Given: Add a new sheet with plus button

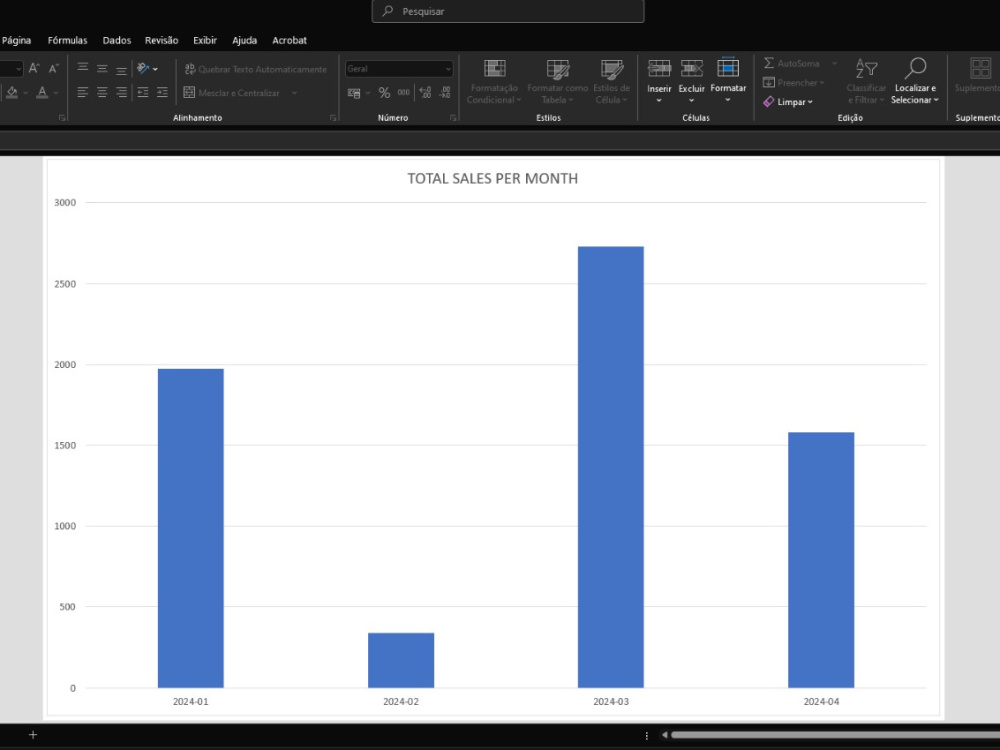Looking at the screenshot, I should click(33, 735).
